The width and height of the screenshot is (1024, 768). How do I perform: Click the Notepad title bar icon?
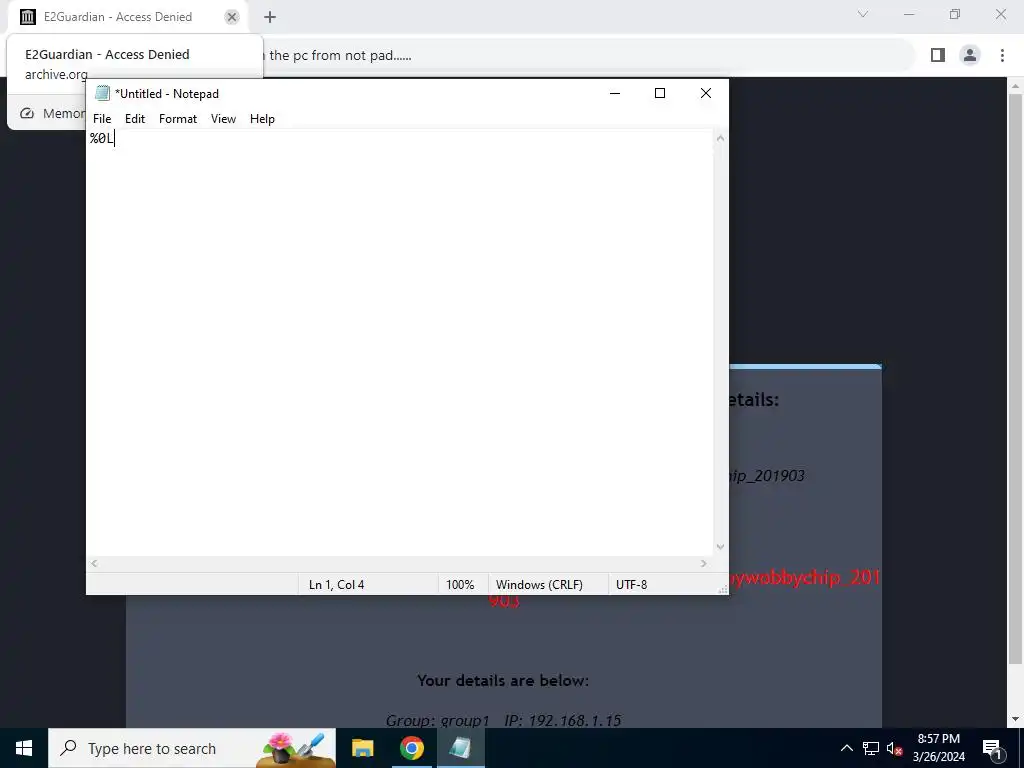pos(102,93)
